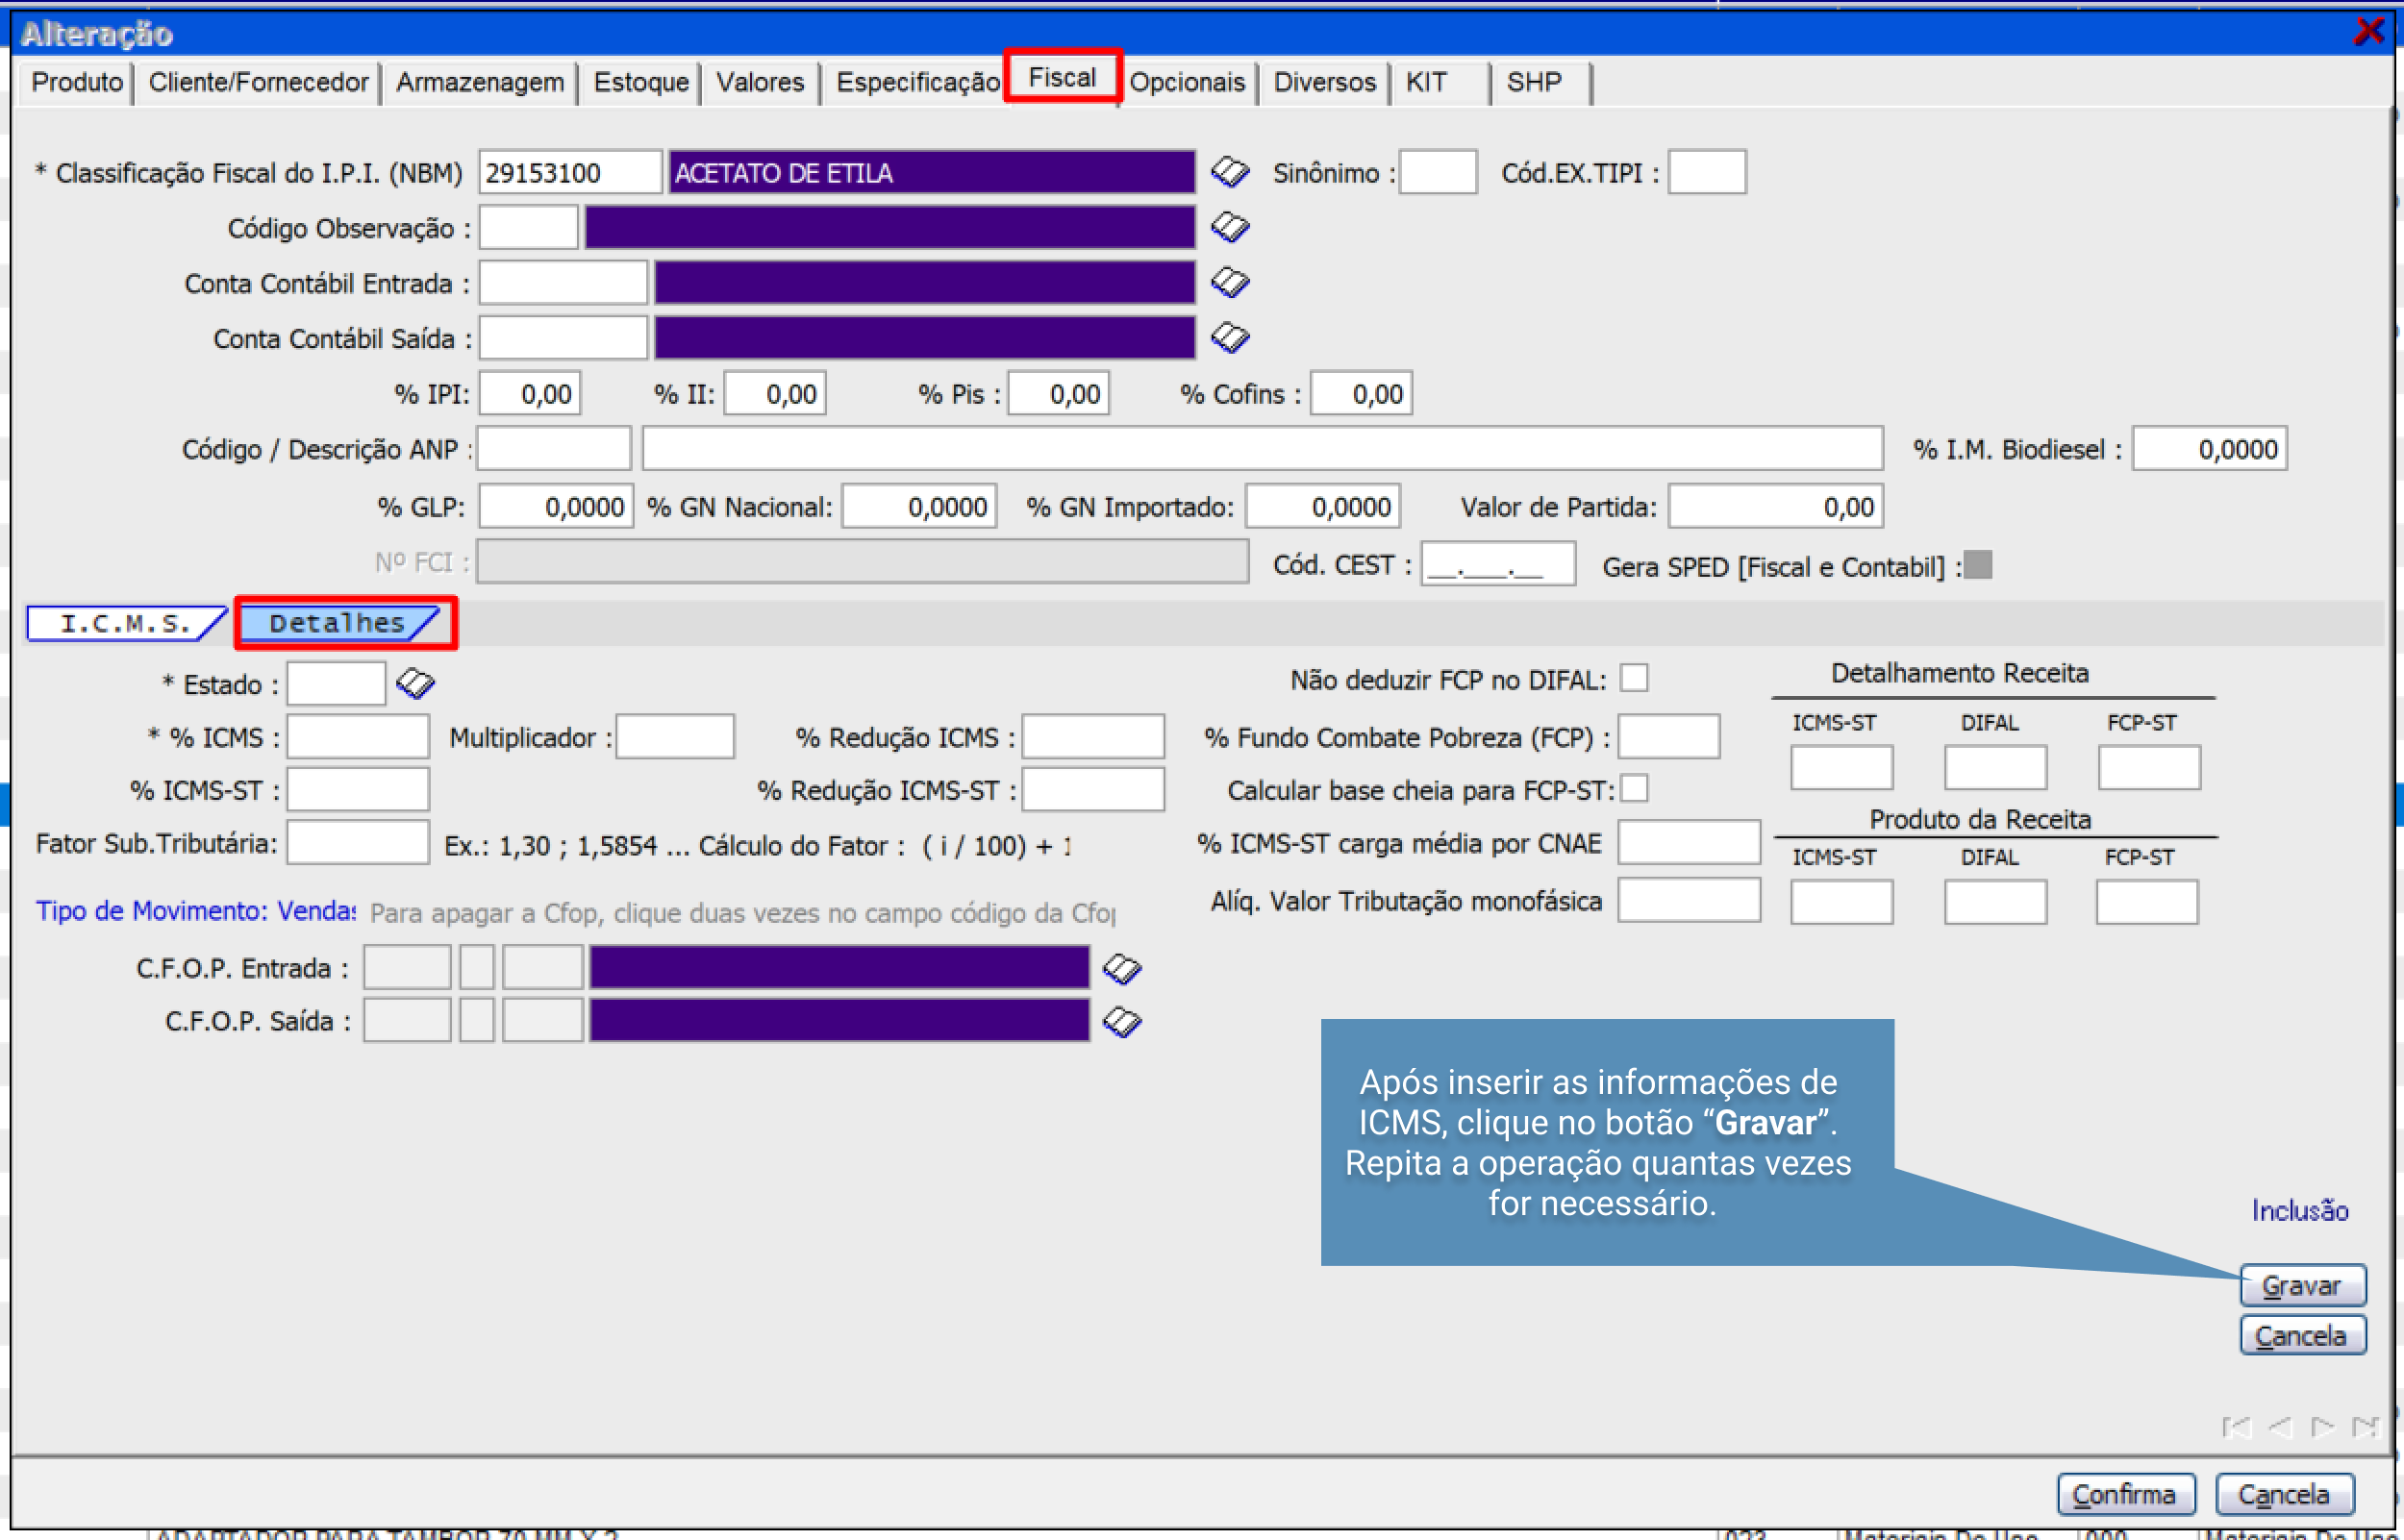The image size is (2404, 1540).
Task: Open C.F.O.P. Entrada lookup icon
Action: [x=1121, y=968]
